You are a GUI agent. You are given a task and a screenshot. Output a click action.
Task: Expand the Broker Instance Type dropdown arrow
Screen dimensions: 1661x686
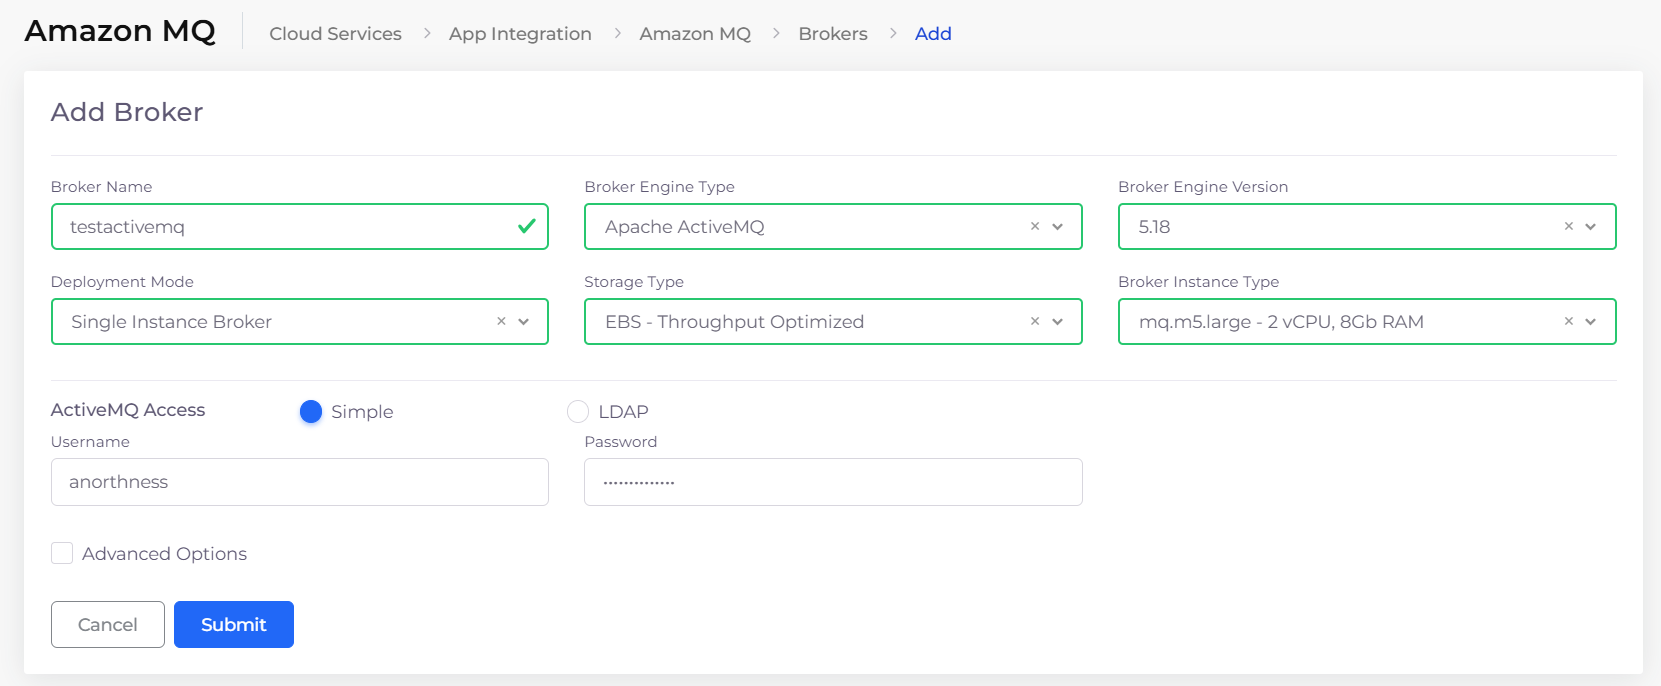1591,322
